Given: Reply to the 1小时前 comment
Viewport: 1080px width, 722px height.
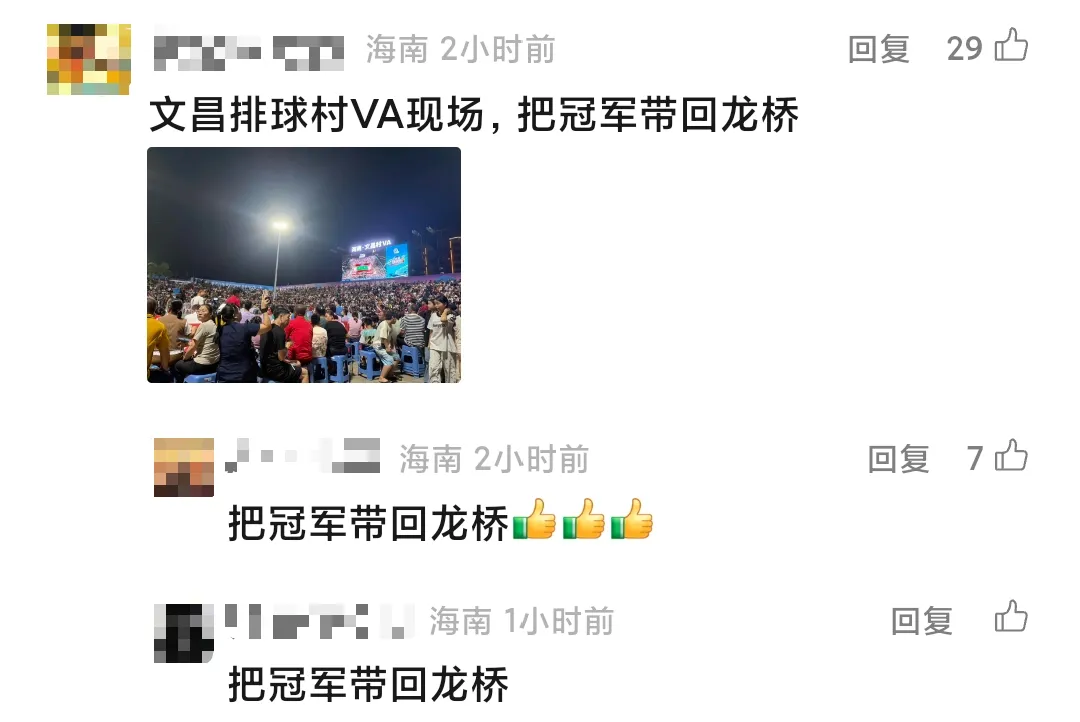Looking at the screenshot, I should click(x=922, y=621).
